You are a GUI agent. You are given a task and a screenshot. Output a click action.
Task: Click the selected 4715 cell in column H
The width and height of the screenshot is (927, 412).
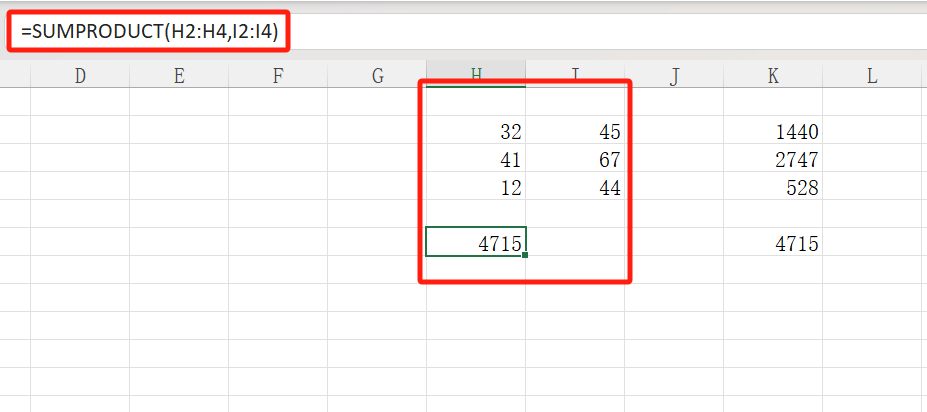pyautogui.click(x=476, y=242)
